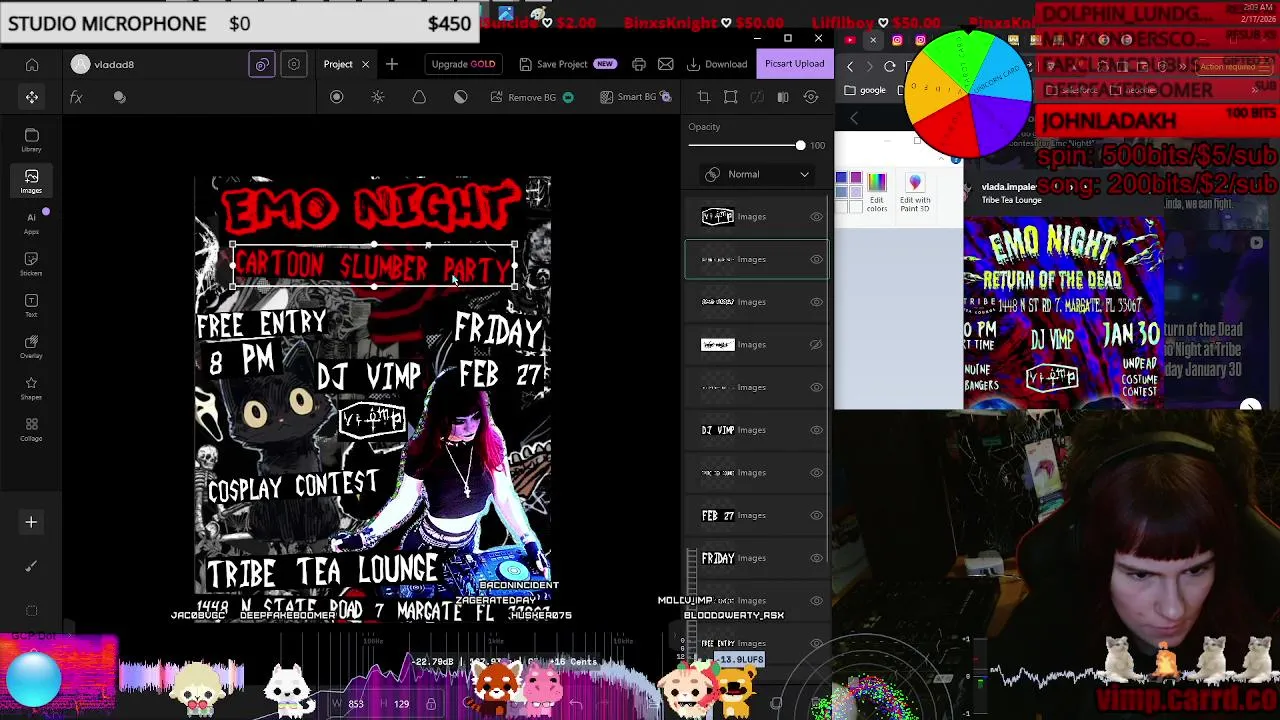1280x720 pixels.
Task: Click Picsart Upload button
Action: tap(795, 64)
